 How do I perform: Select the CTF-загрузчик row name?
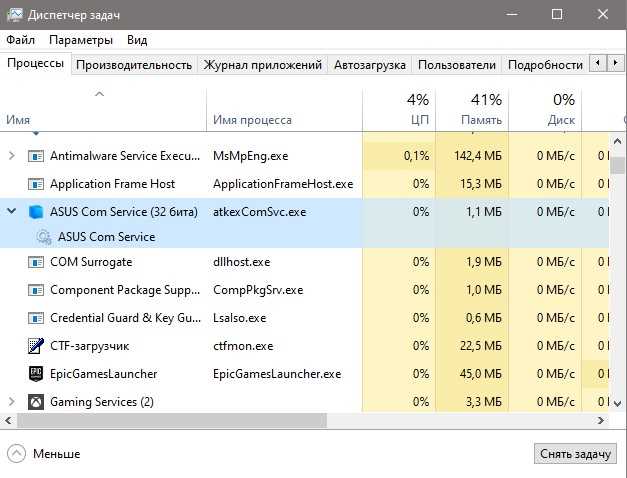tap(90, 346)
